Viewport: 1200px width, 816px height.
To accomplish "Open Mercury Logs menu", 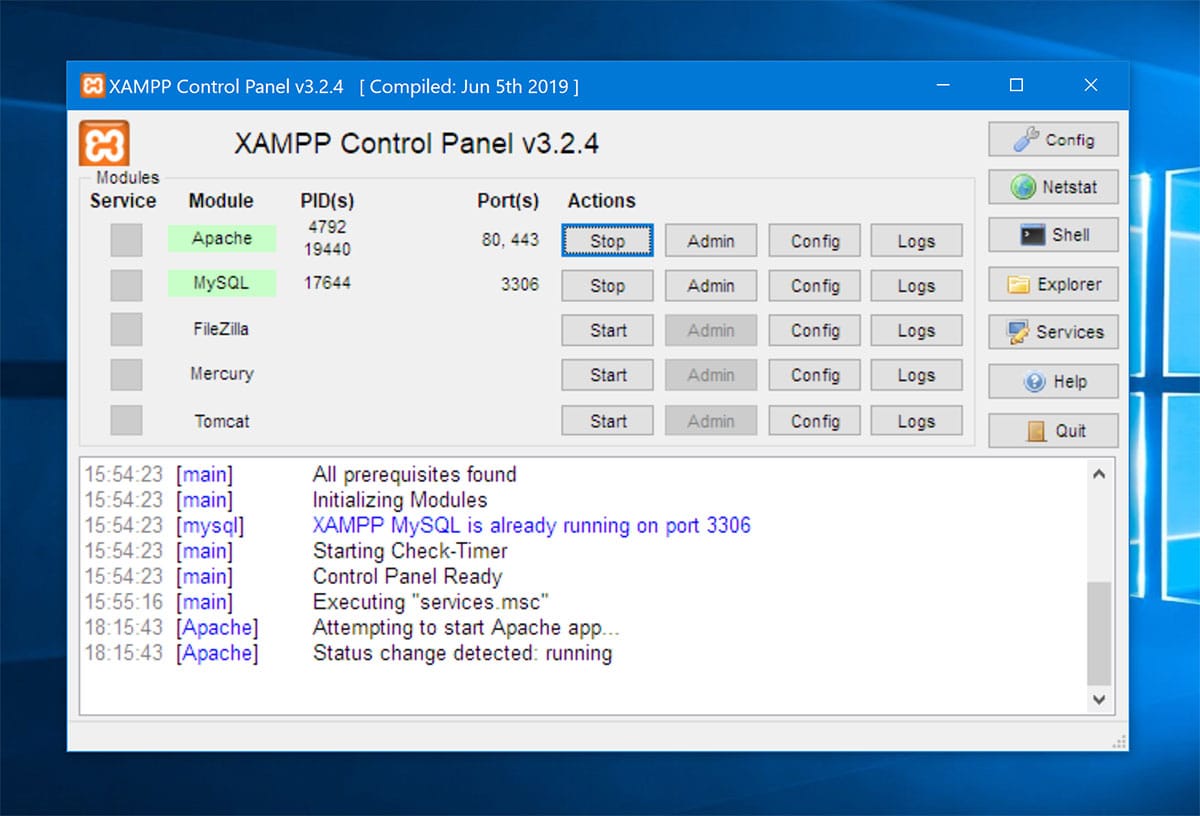I will click(x=916, y=375).
